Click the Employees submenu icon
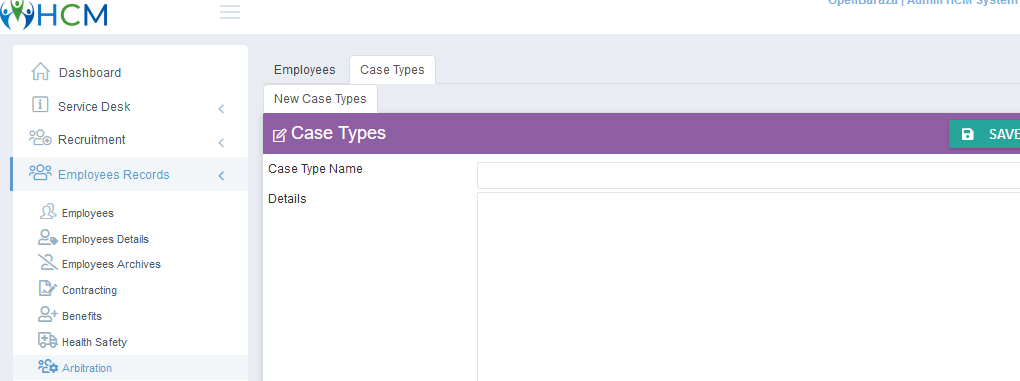This screenshot has height=381, width=1020. coord(47,212)
